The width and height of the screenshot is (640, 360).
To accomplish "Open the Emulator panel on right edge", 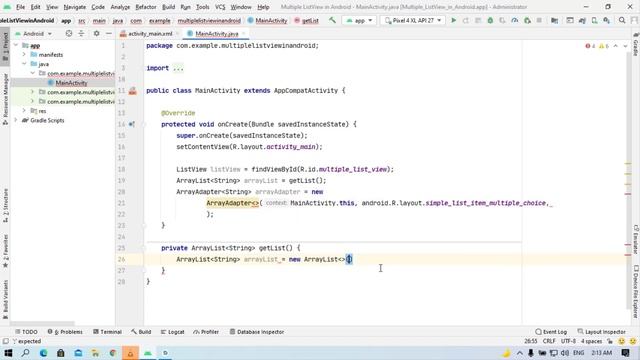I will 636,239.
